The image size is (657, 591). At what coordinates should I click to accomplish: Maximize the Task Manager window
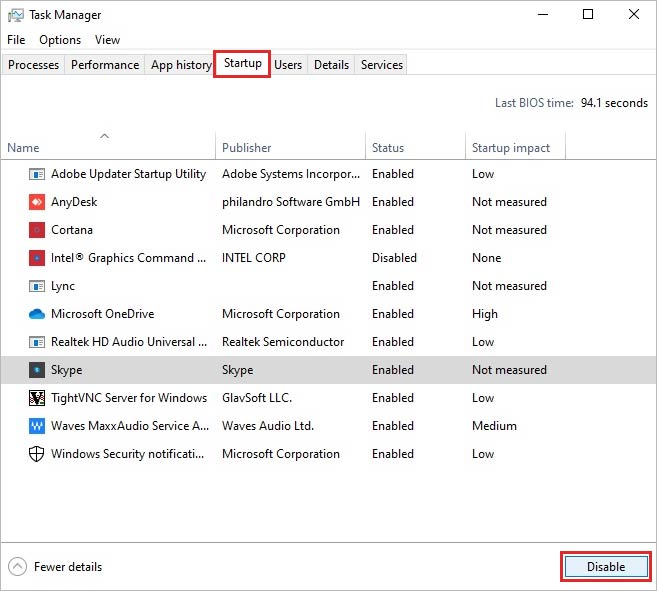pyautogui.click(x=588, y=15)
